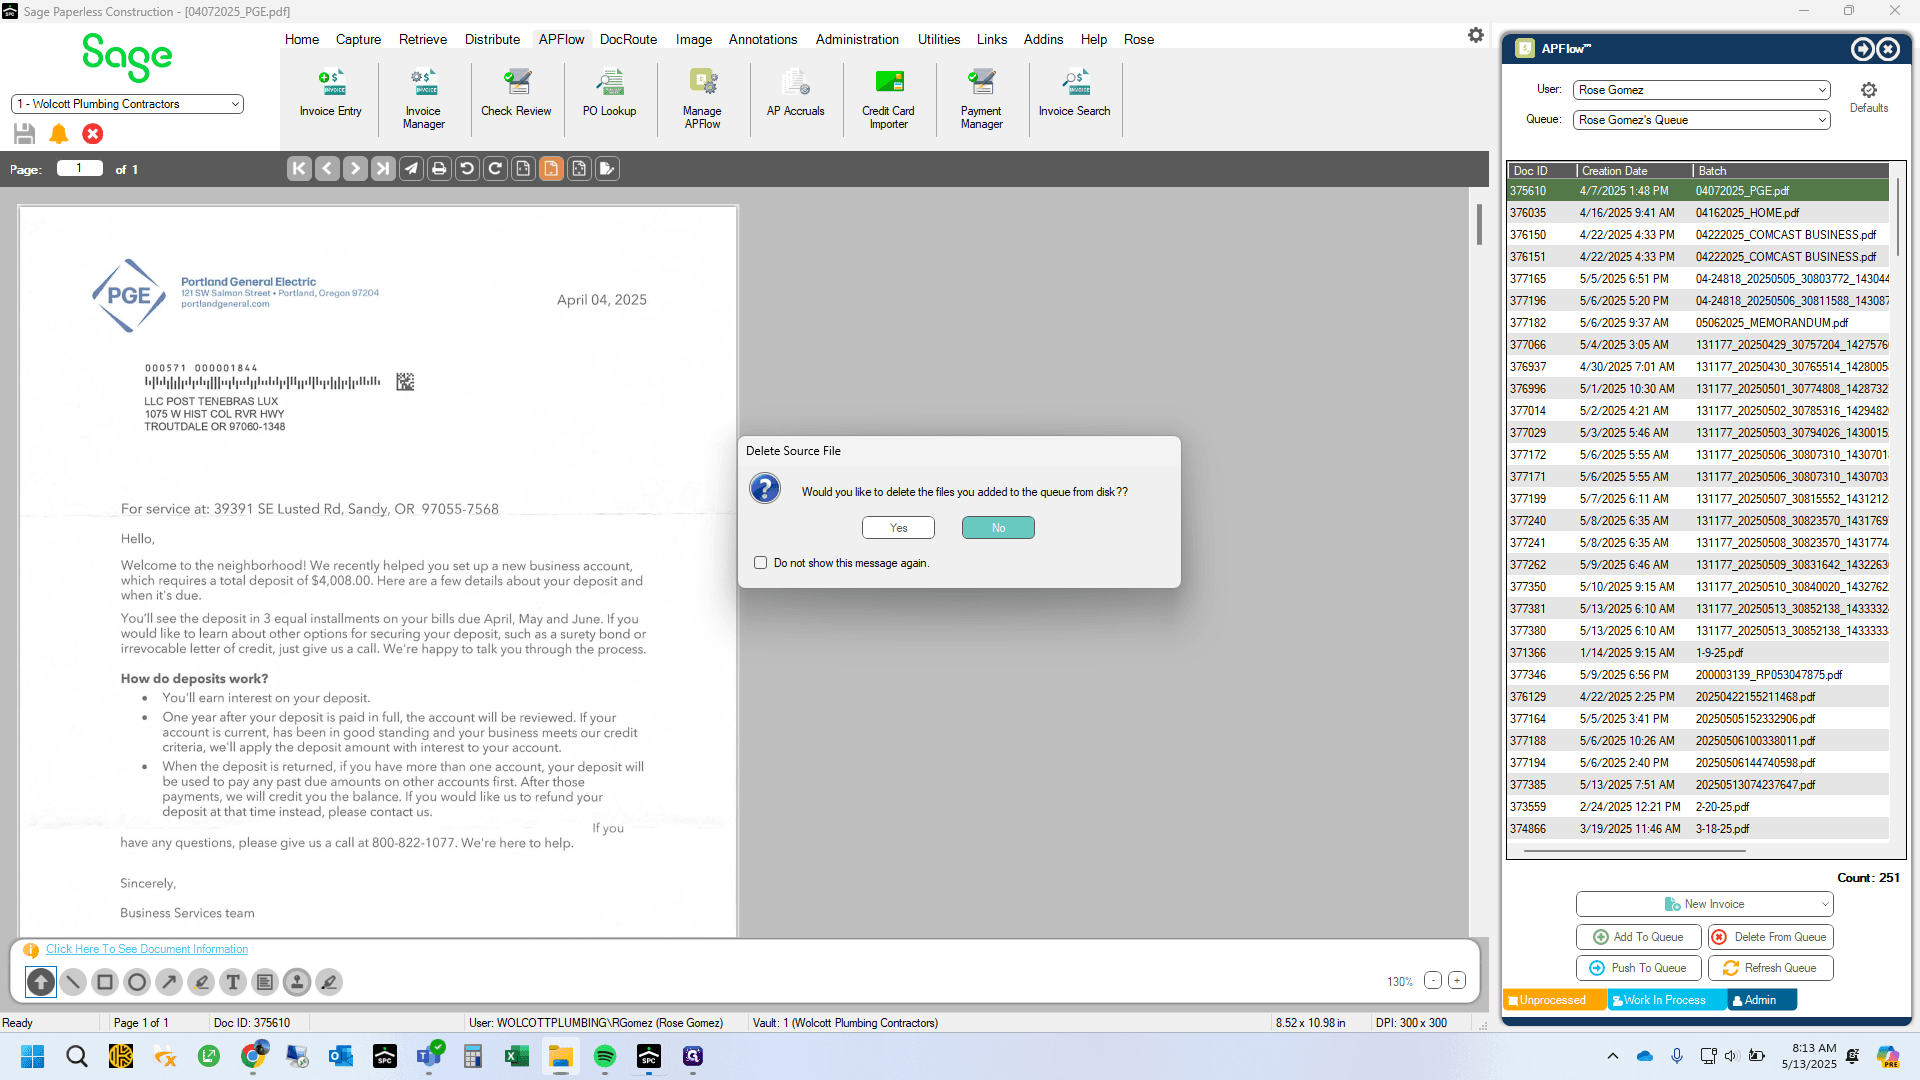1920x1080 pixels.
Task: Click the Push To Queue button
Action: (x=1639, y=968)
